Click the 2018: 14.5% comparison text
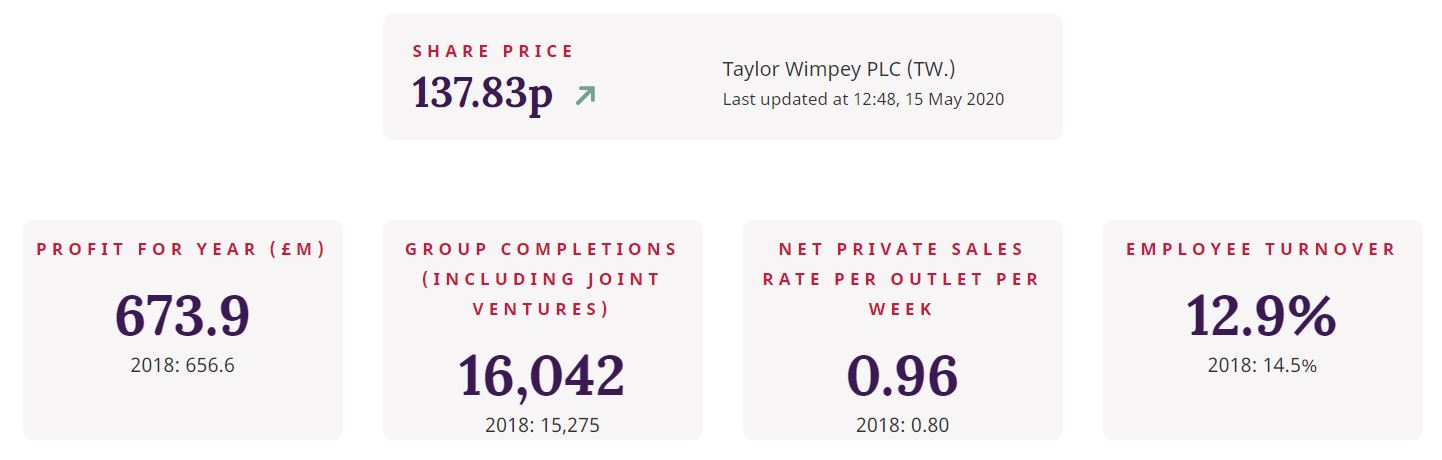Screen dimensions: 1442x460 click(1262, 365)
